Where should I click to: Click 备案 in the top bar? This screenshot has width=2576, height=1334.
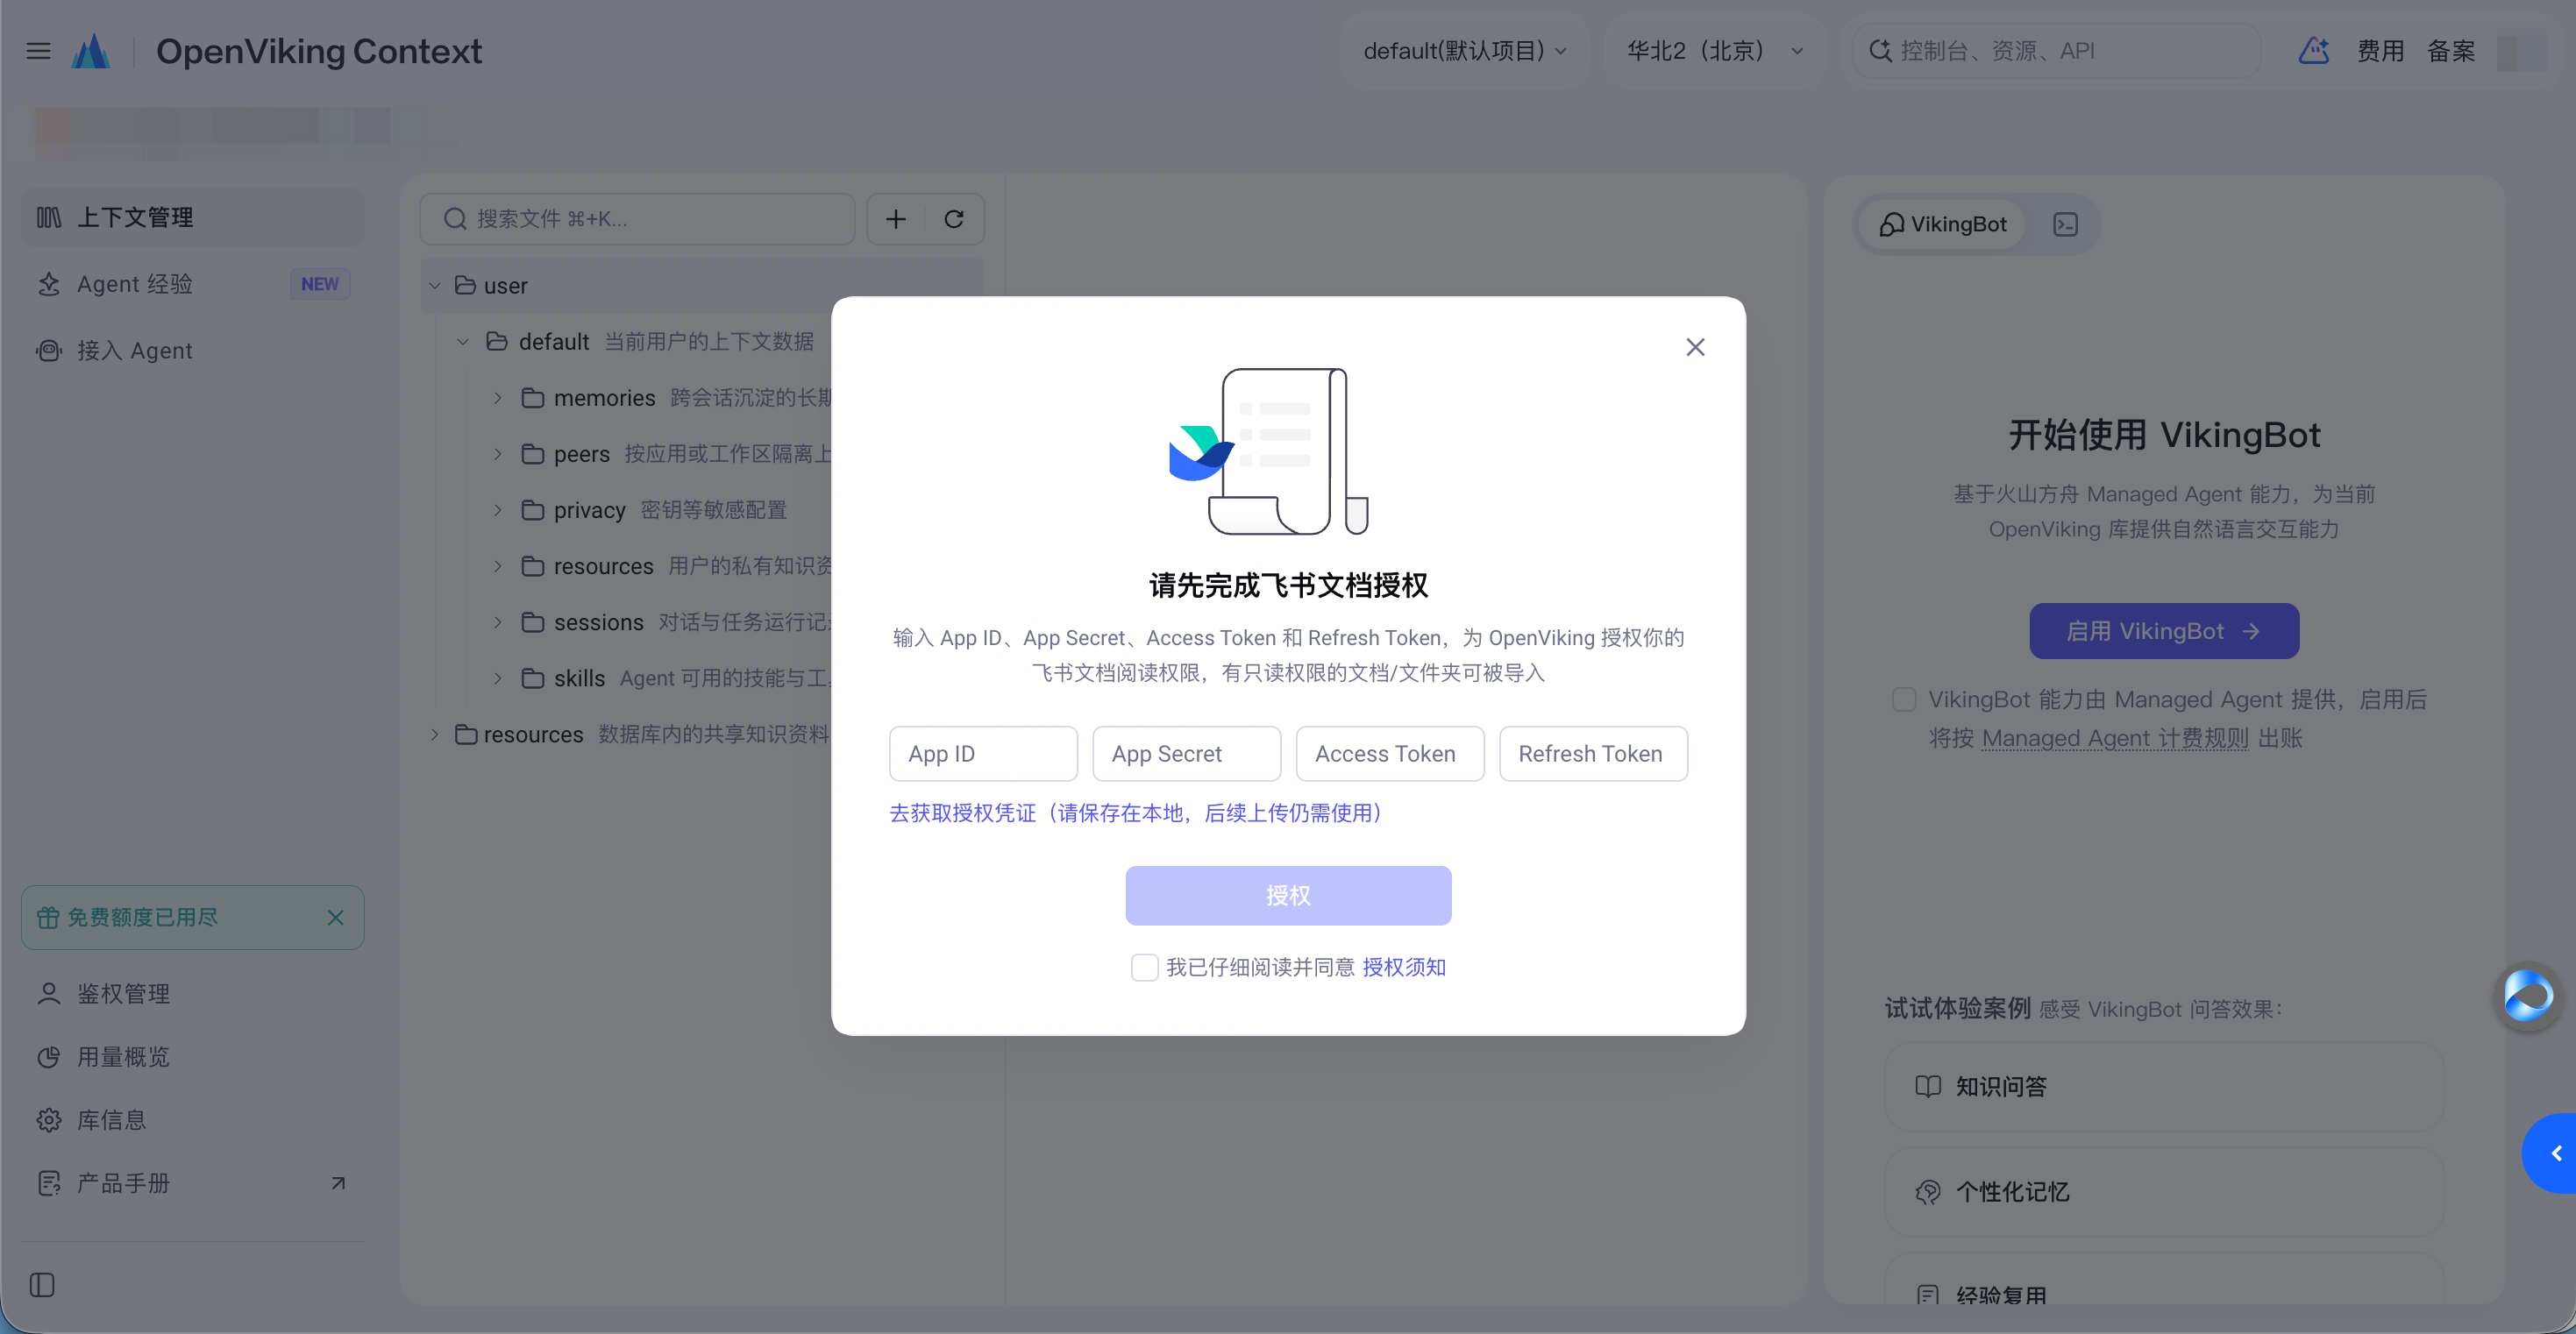(x=2451, y=51)
